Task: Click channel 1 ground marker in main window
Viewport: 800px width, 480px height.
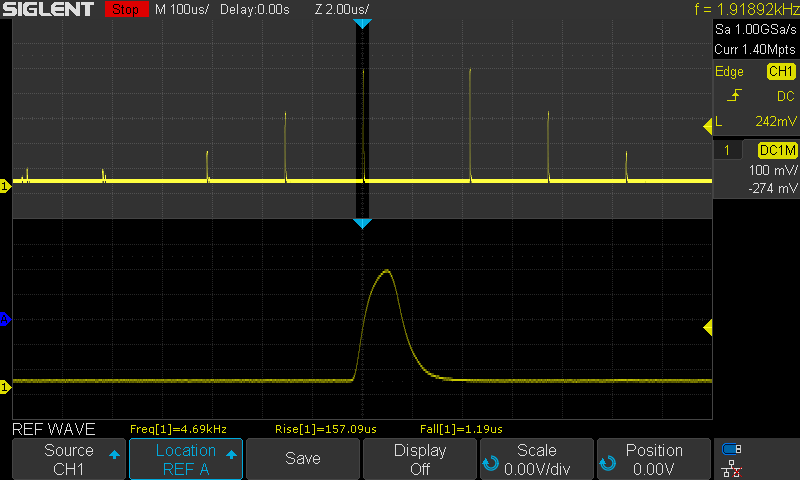Action: coord(5,186)
